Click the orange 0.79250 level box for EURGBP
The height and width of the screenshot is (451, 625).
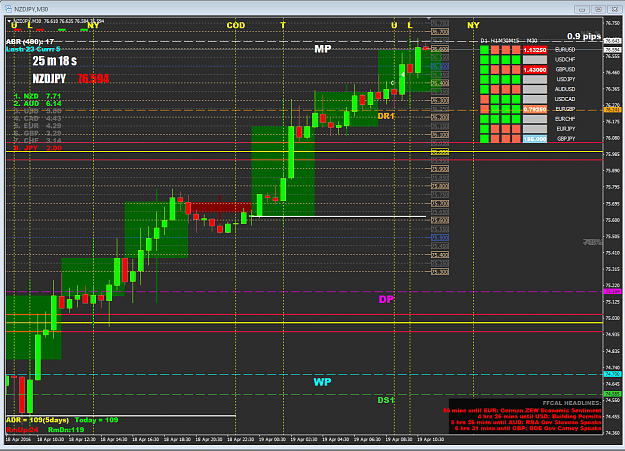[x=535, y=109]
